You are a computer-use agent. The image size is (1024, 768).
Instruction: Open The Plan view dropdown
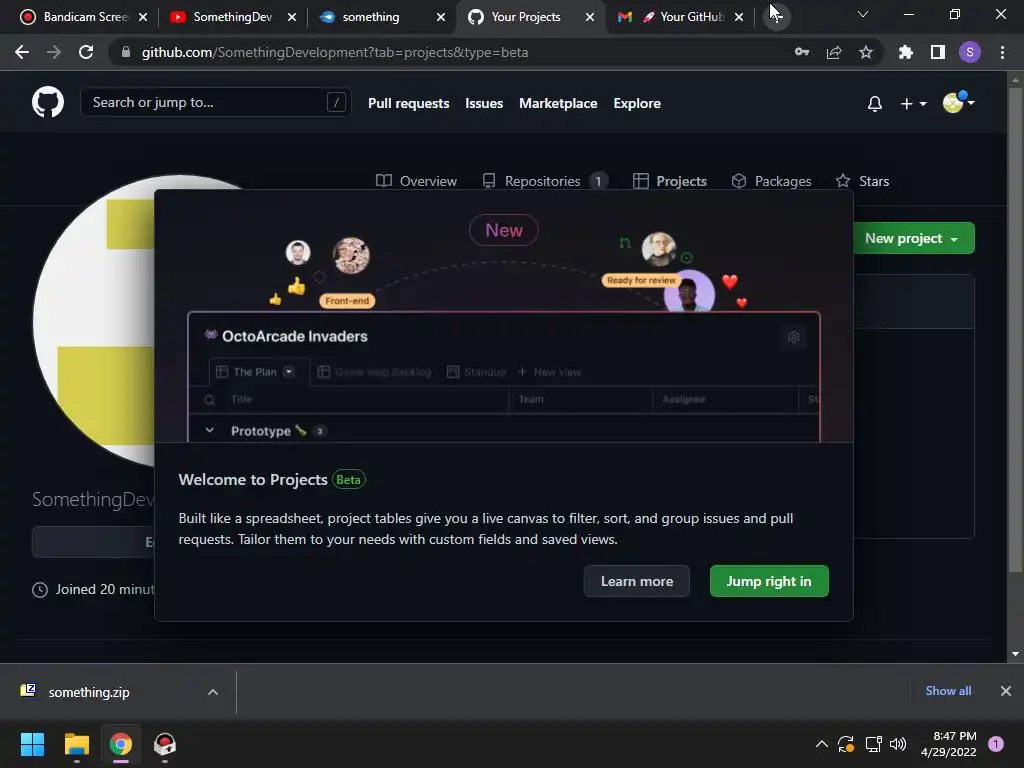289,372
